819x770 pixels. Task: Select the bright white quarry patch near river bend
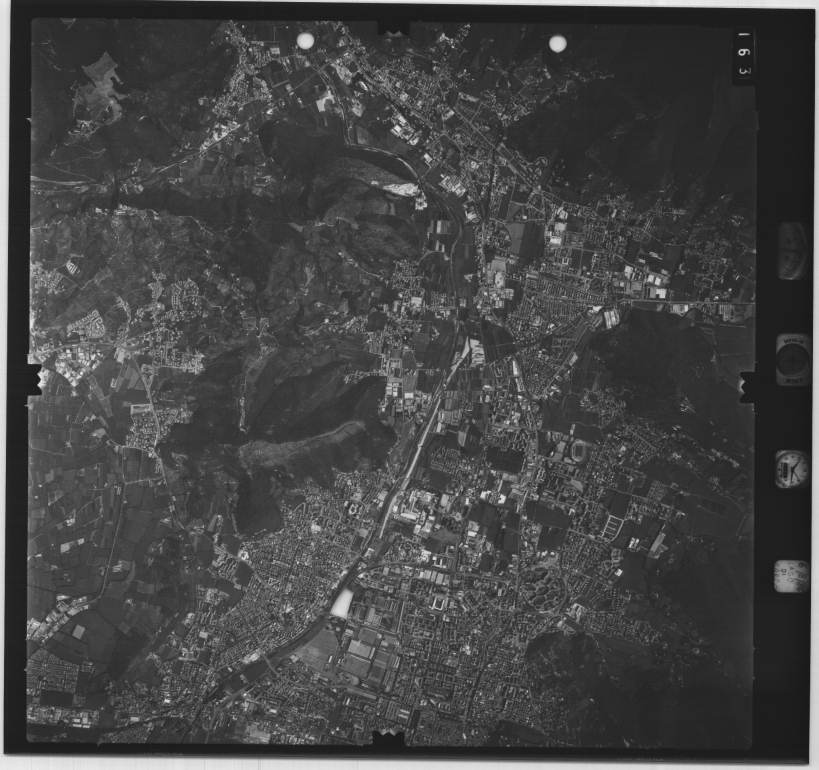coord(404,188)
